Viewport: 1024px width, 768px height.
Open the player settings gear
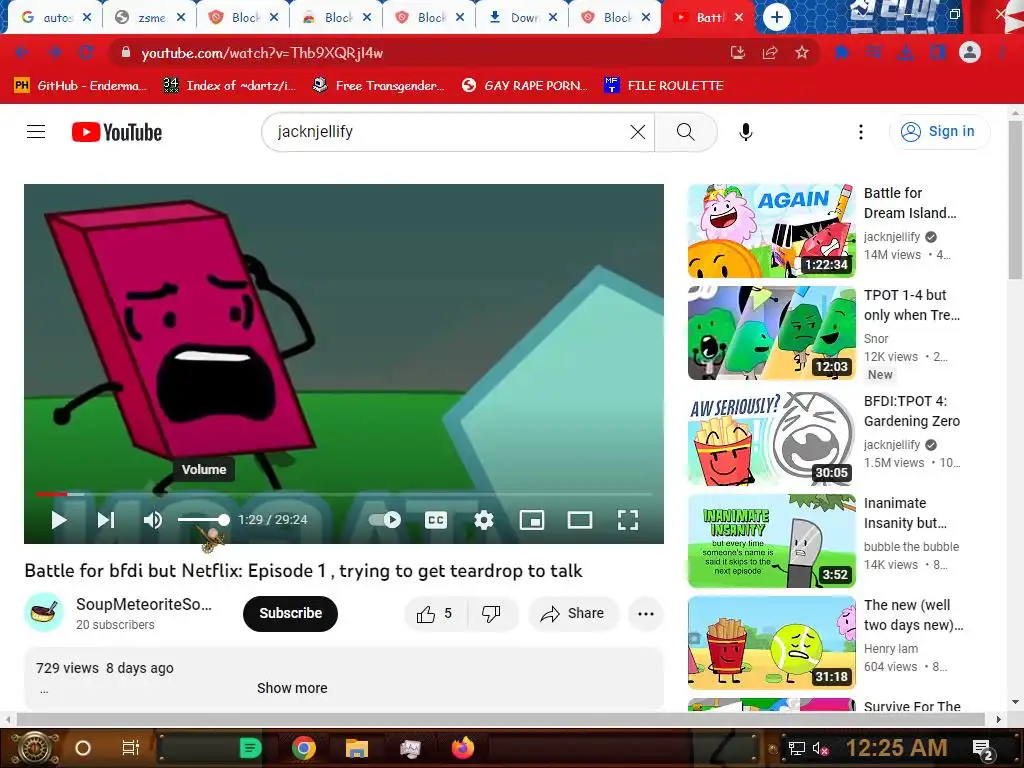click(x=484, y=520)
